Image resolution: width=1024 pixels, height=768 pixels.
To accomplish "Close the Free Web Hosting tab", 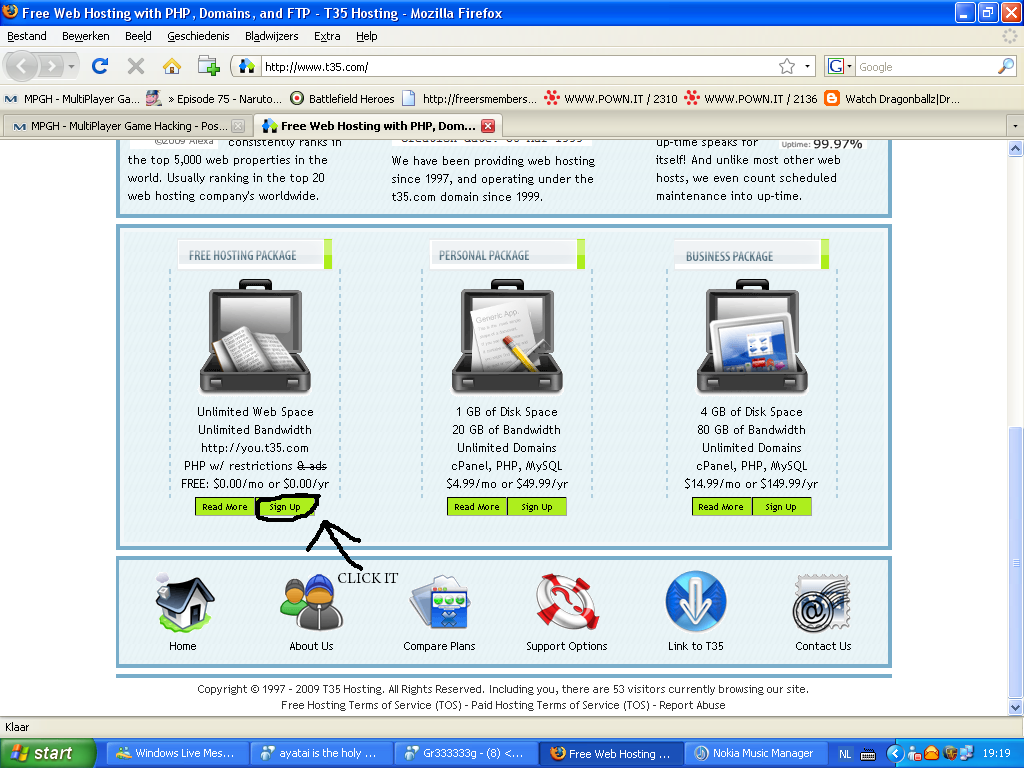I will (x=488, y=126).
